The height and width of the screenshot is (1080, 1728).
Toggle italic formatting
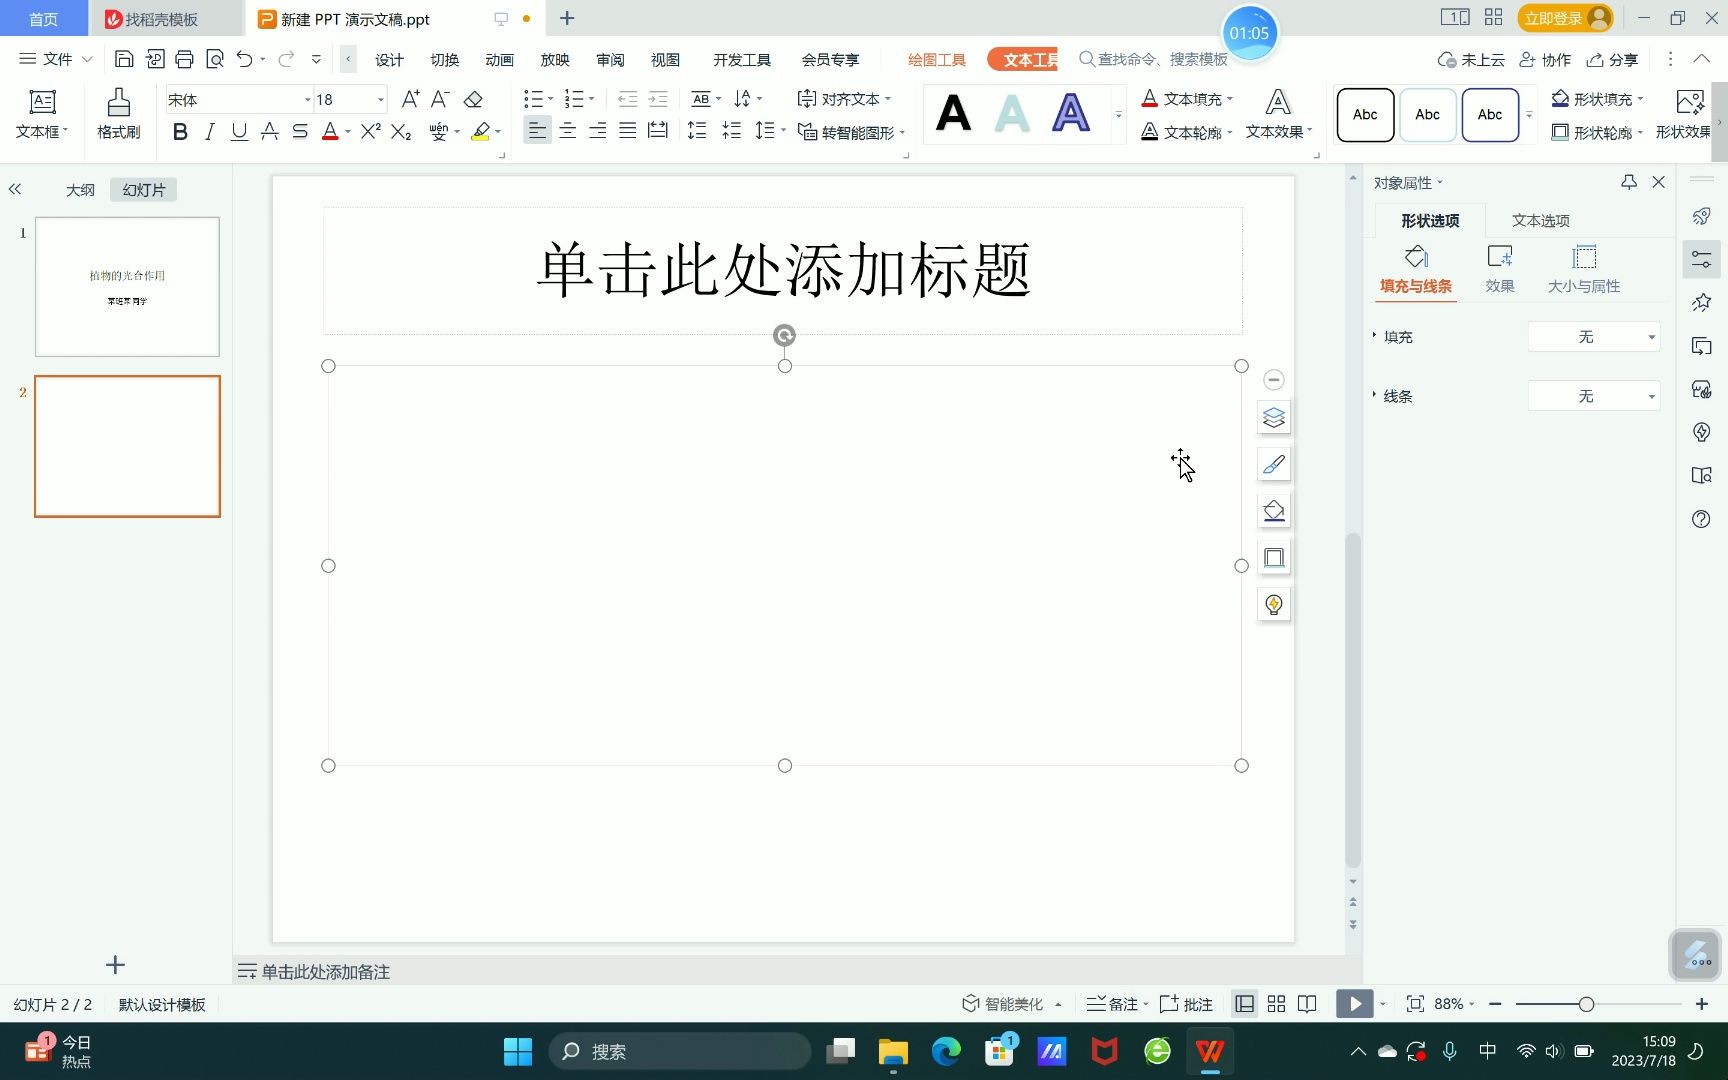coord(209,131)
